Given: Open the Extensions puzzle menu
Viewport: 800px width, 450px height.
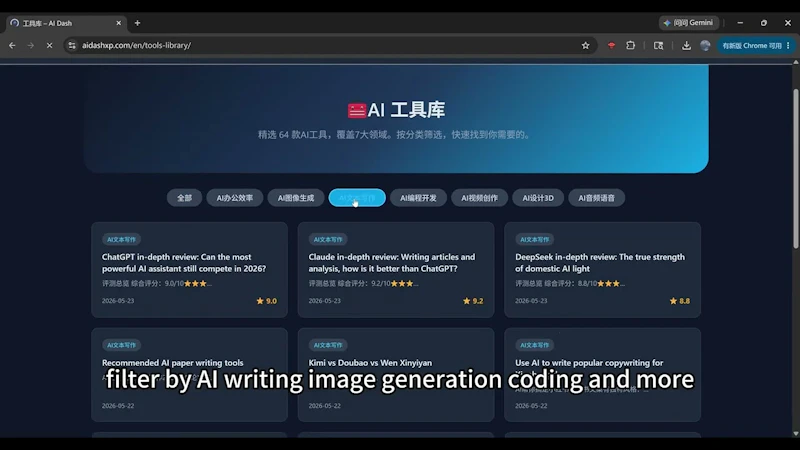Looking at the screenshot, I should tap(631, 45).
